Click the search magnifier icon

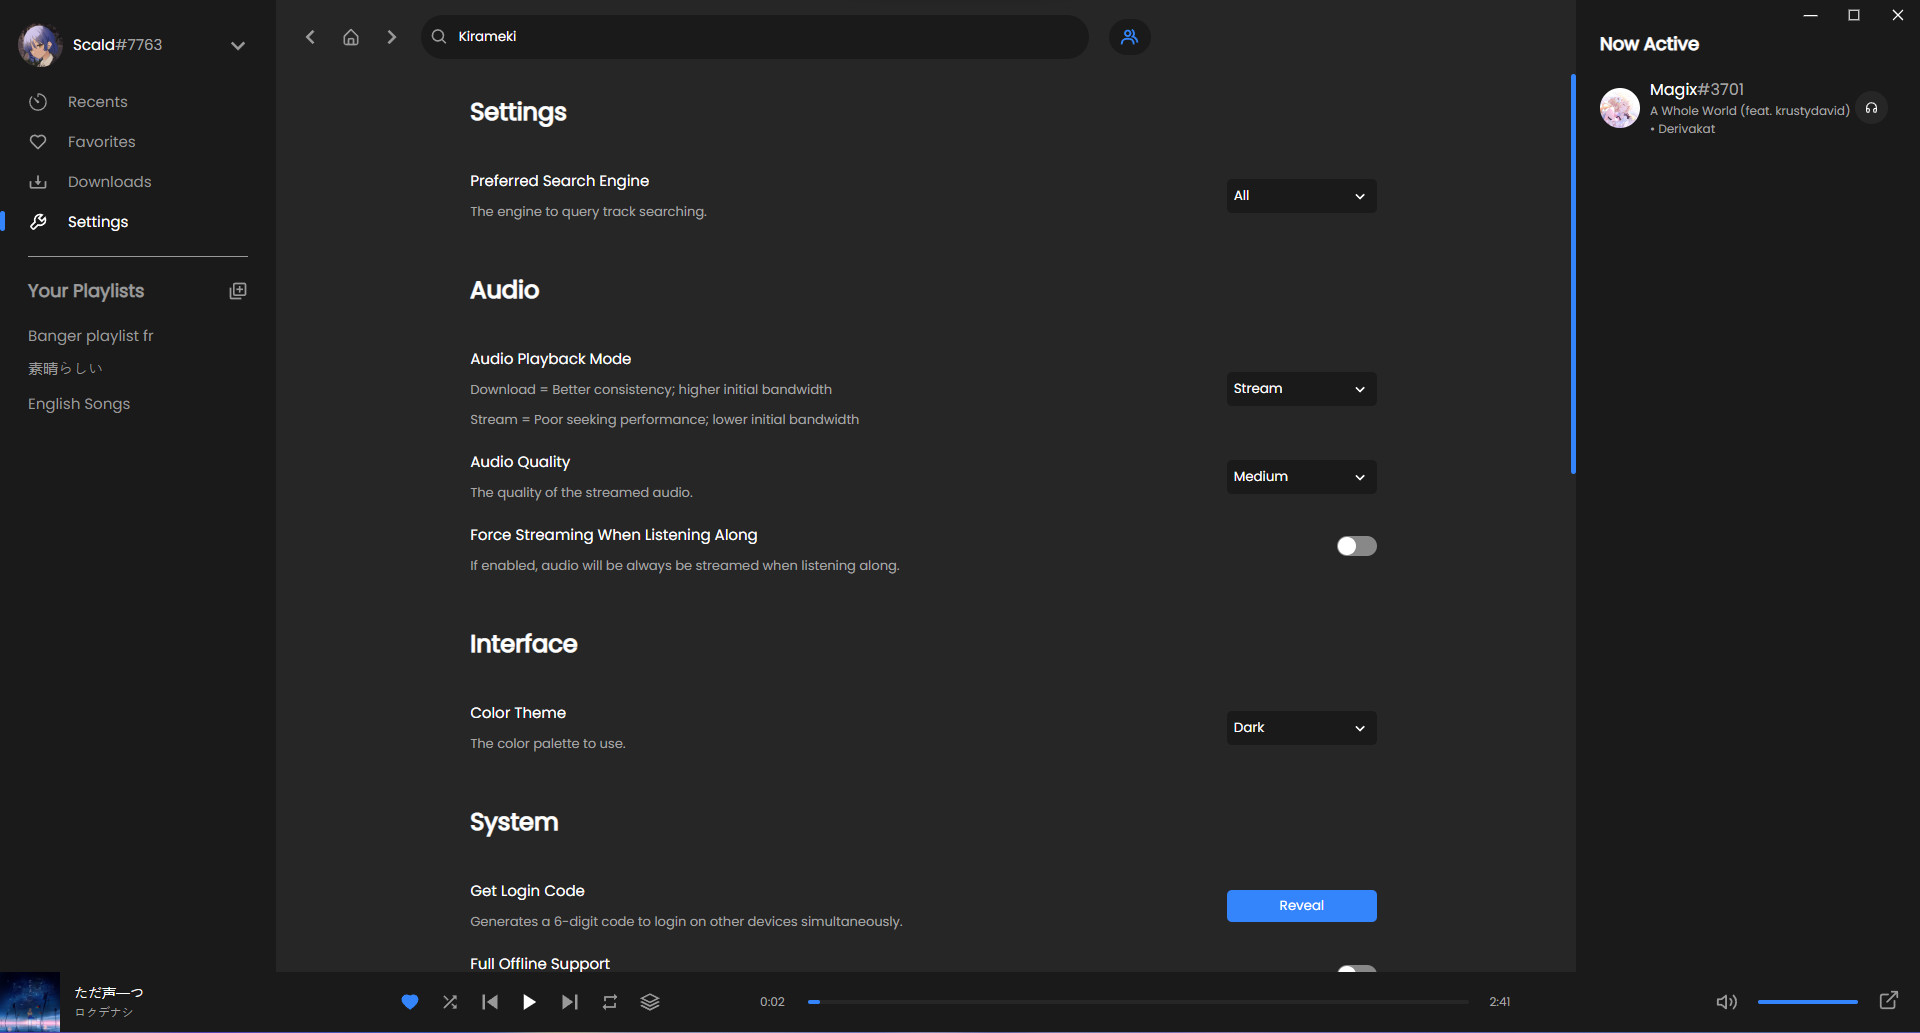439,37
